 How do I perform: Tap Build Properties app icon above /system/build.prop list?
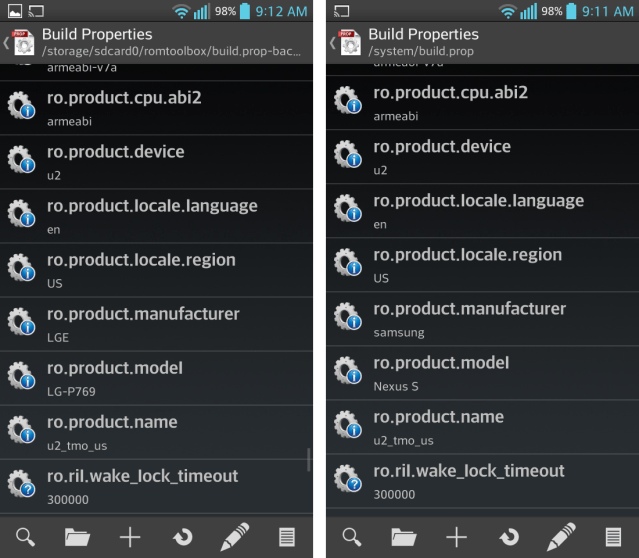coord(350,42)
